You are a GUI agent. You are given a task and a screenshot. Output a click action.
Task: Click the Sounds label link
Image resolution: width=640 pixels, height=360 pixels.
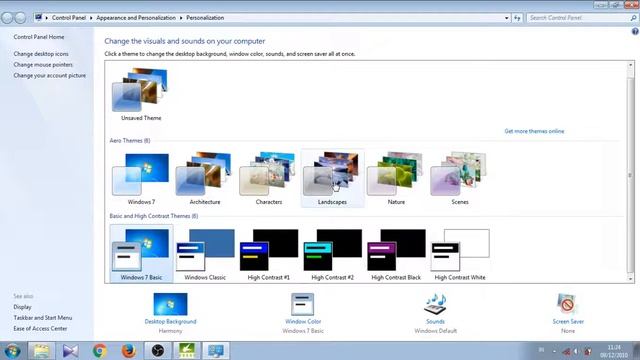pos(435,322)
